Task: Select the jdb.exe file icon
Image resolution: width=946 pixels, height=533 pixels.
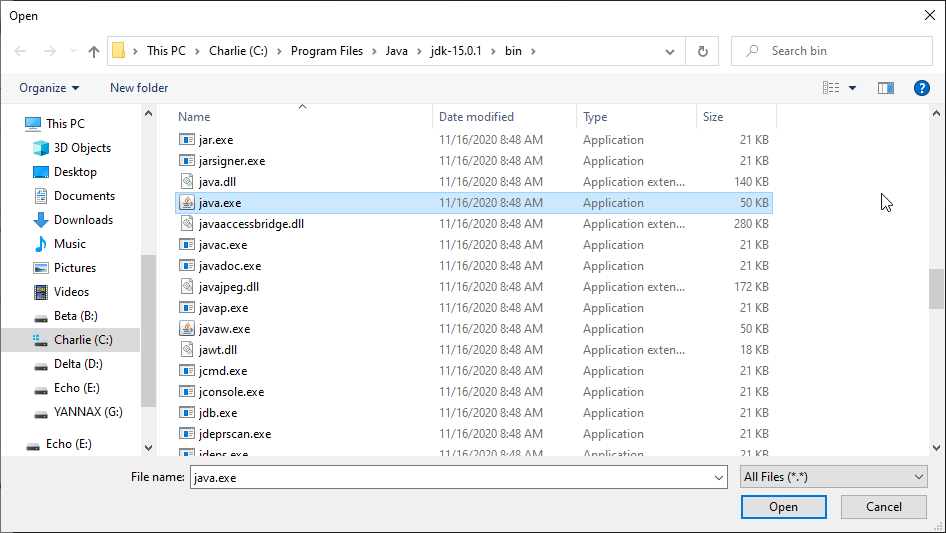Action: tap(187, 413)
